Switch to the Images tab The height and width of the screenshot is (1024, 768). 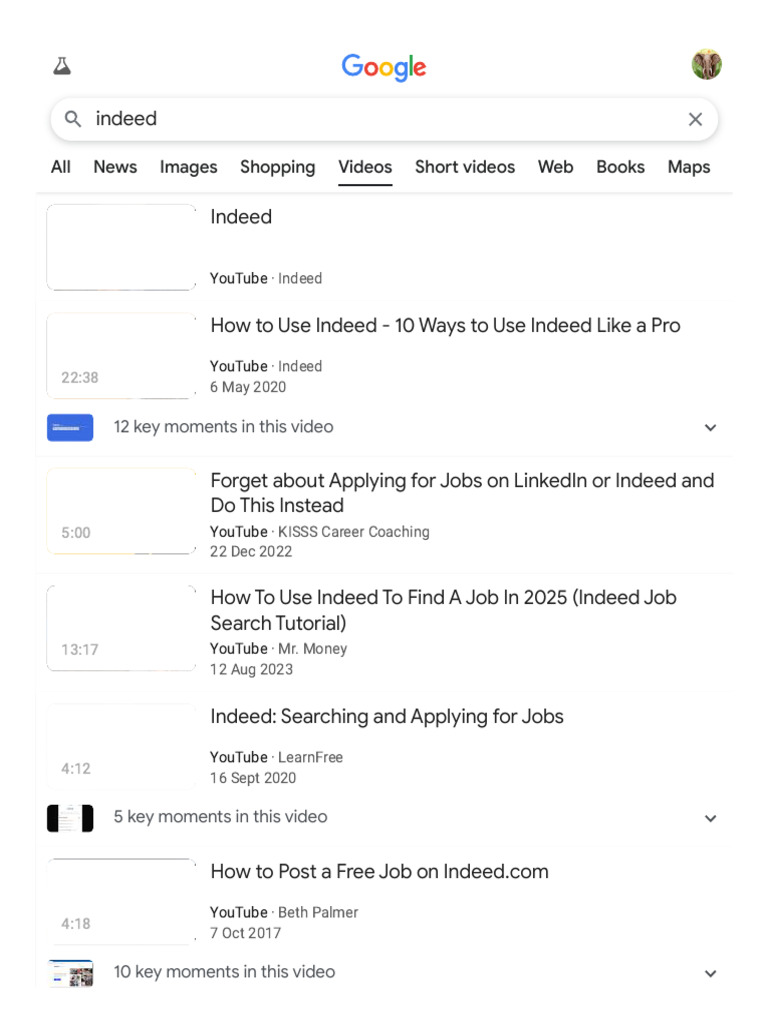tap(188, 167)
